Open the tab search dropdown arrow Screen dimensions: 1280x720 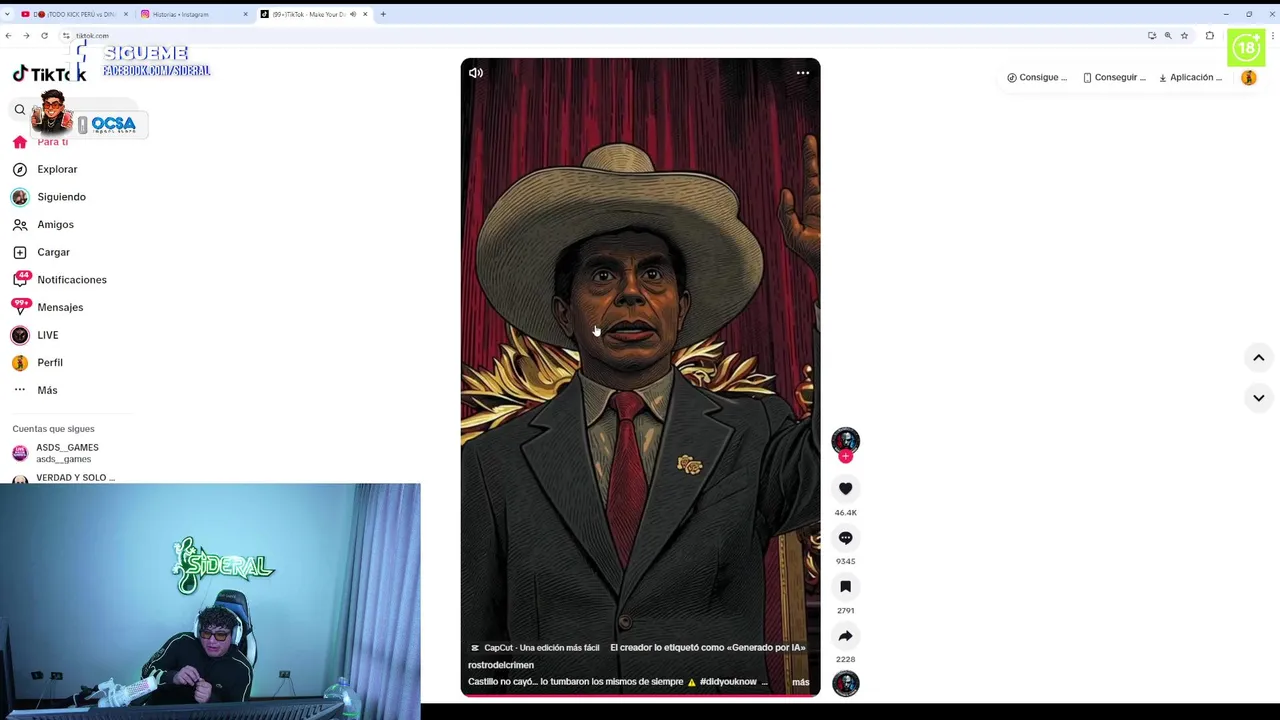pos(7,14)
